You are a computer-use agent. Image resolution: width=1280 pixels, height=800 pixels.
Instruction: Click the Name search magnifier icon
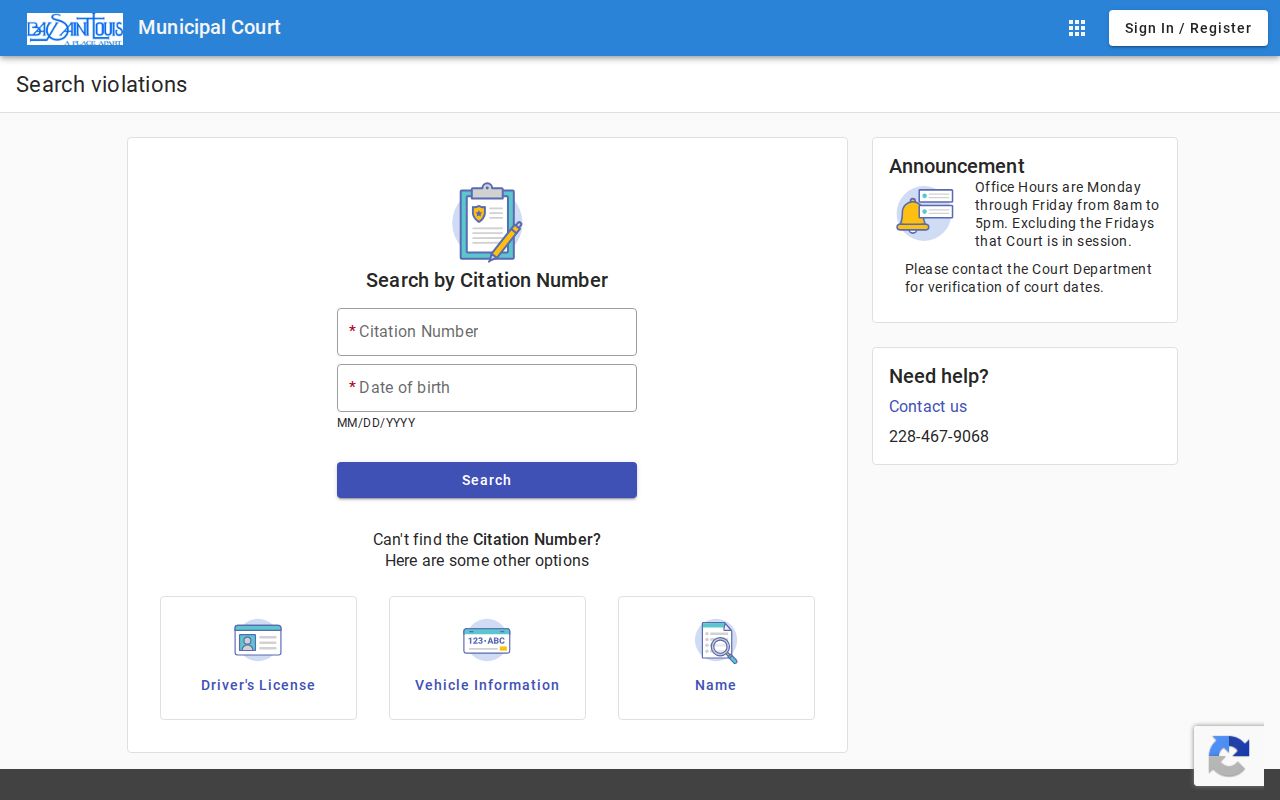coord(716,641)
